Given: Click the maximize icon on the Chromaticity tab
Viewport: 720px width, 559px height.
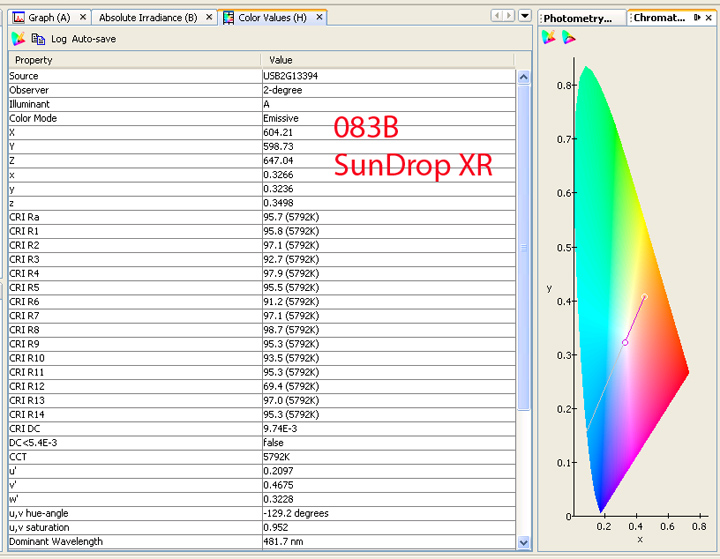Looking at the screenshot, I should click(697, 17).
